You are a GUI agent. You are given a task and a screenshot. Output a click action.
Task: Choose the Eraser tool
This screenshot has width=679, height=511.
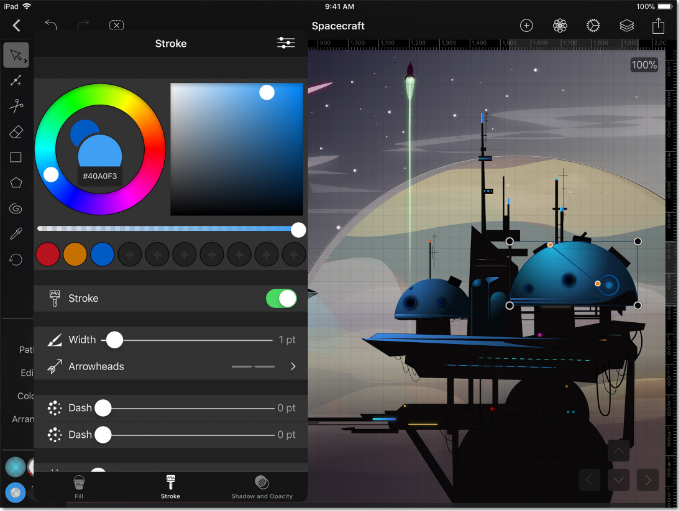tap(16, 132)
